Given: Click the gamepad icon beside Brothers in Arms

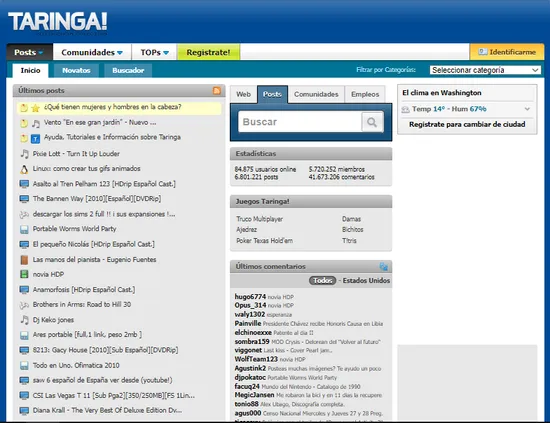Looking at the screenshot, I should pos(24,305).
